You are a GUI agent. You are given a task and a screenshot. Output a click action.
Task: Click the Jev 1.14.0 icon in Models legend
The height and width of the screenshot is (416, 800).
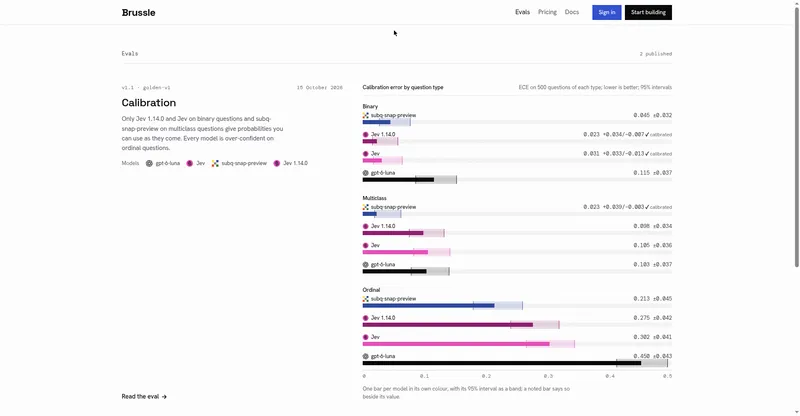pyautogui.click(x=277, y=163)
